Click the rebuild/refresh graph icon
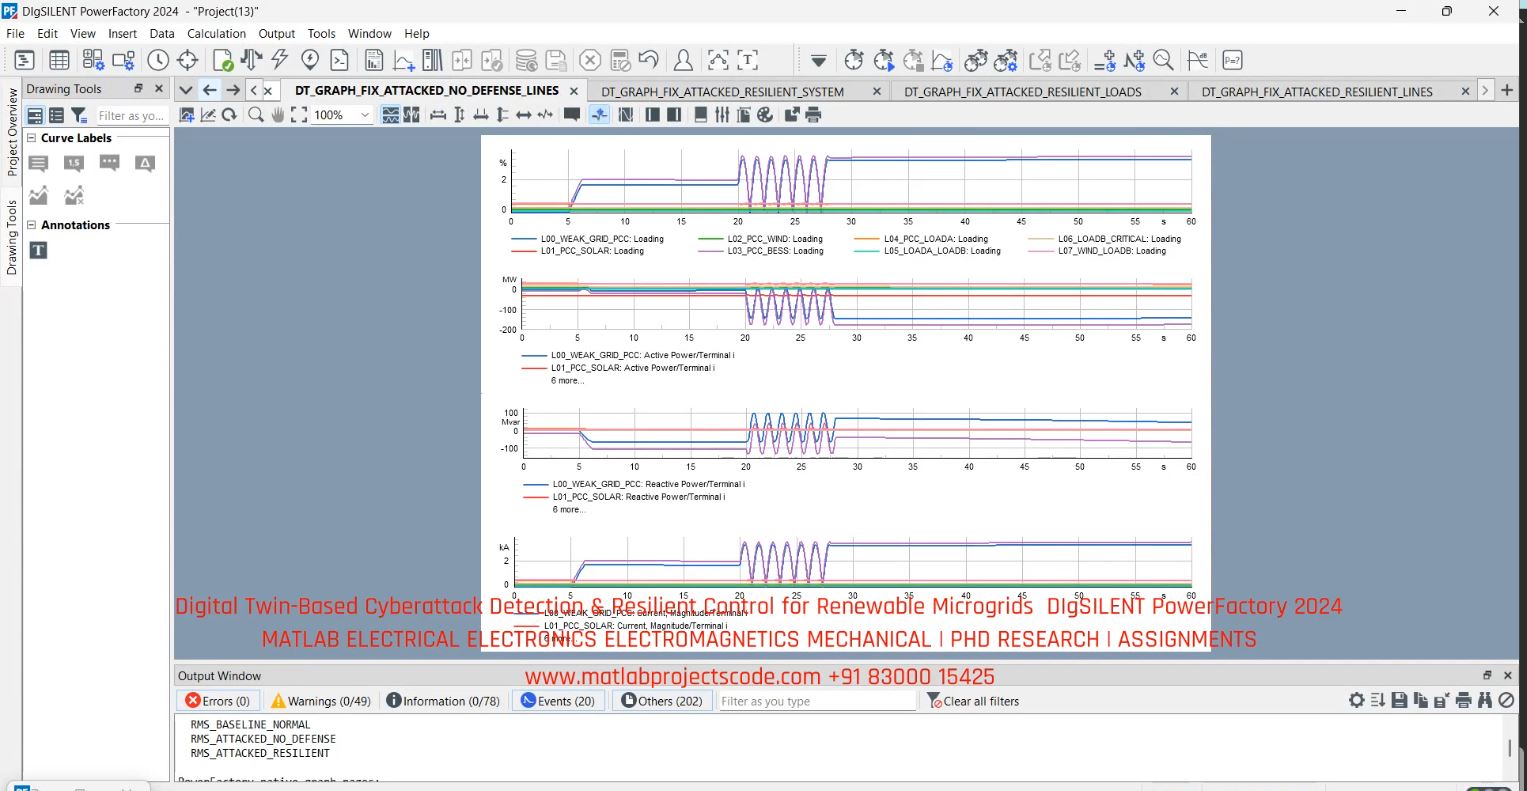 [x=229, y=115]
